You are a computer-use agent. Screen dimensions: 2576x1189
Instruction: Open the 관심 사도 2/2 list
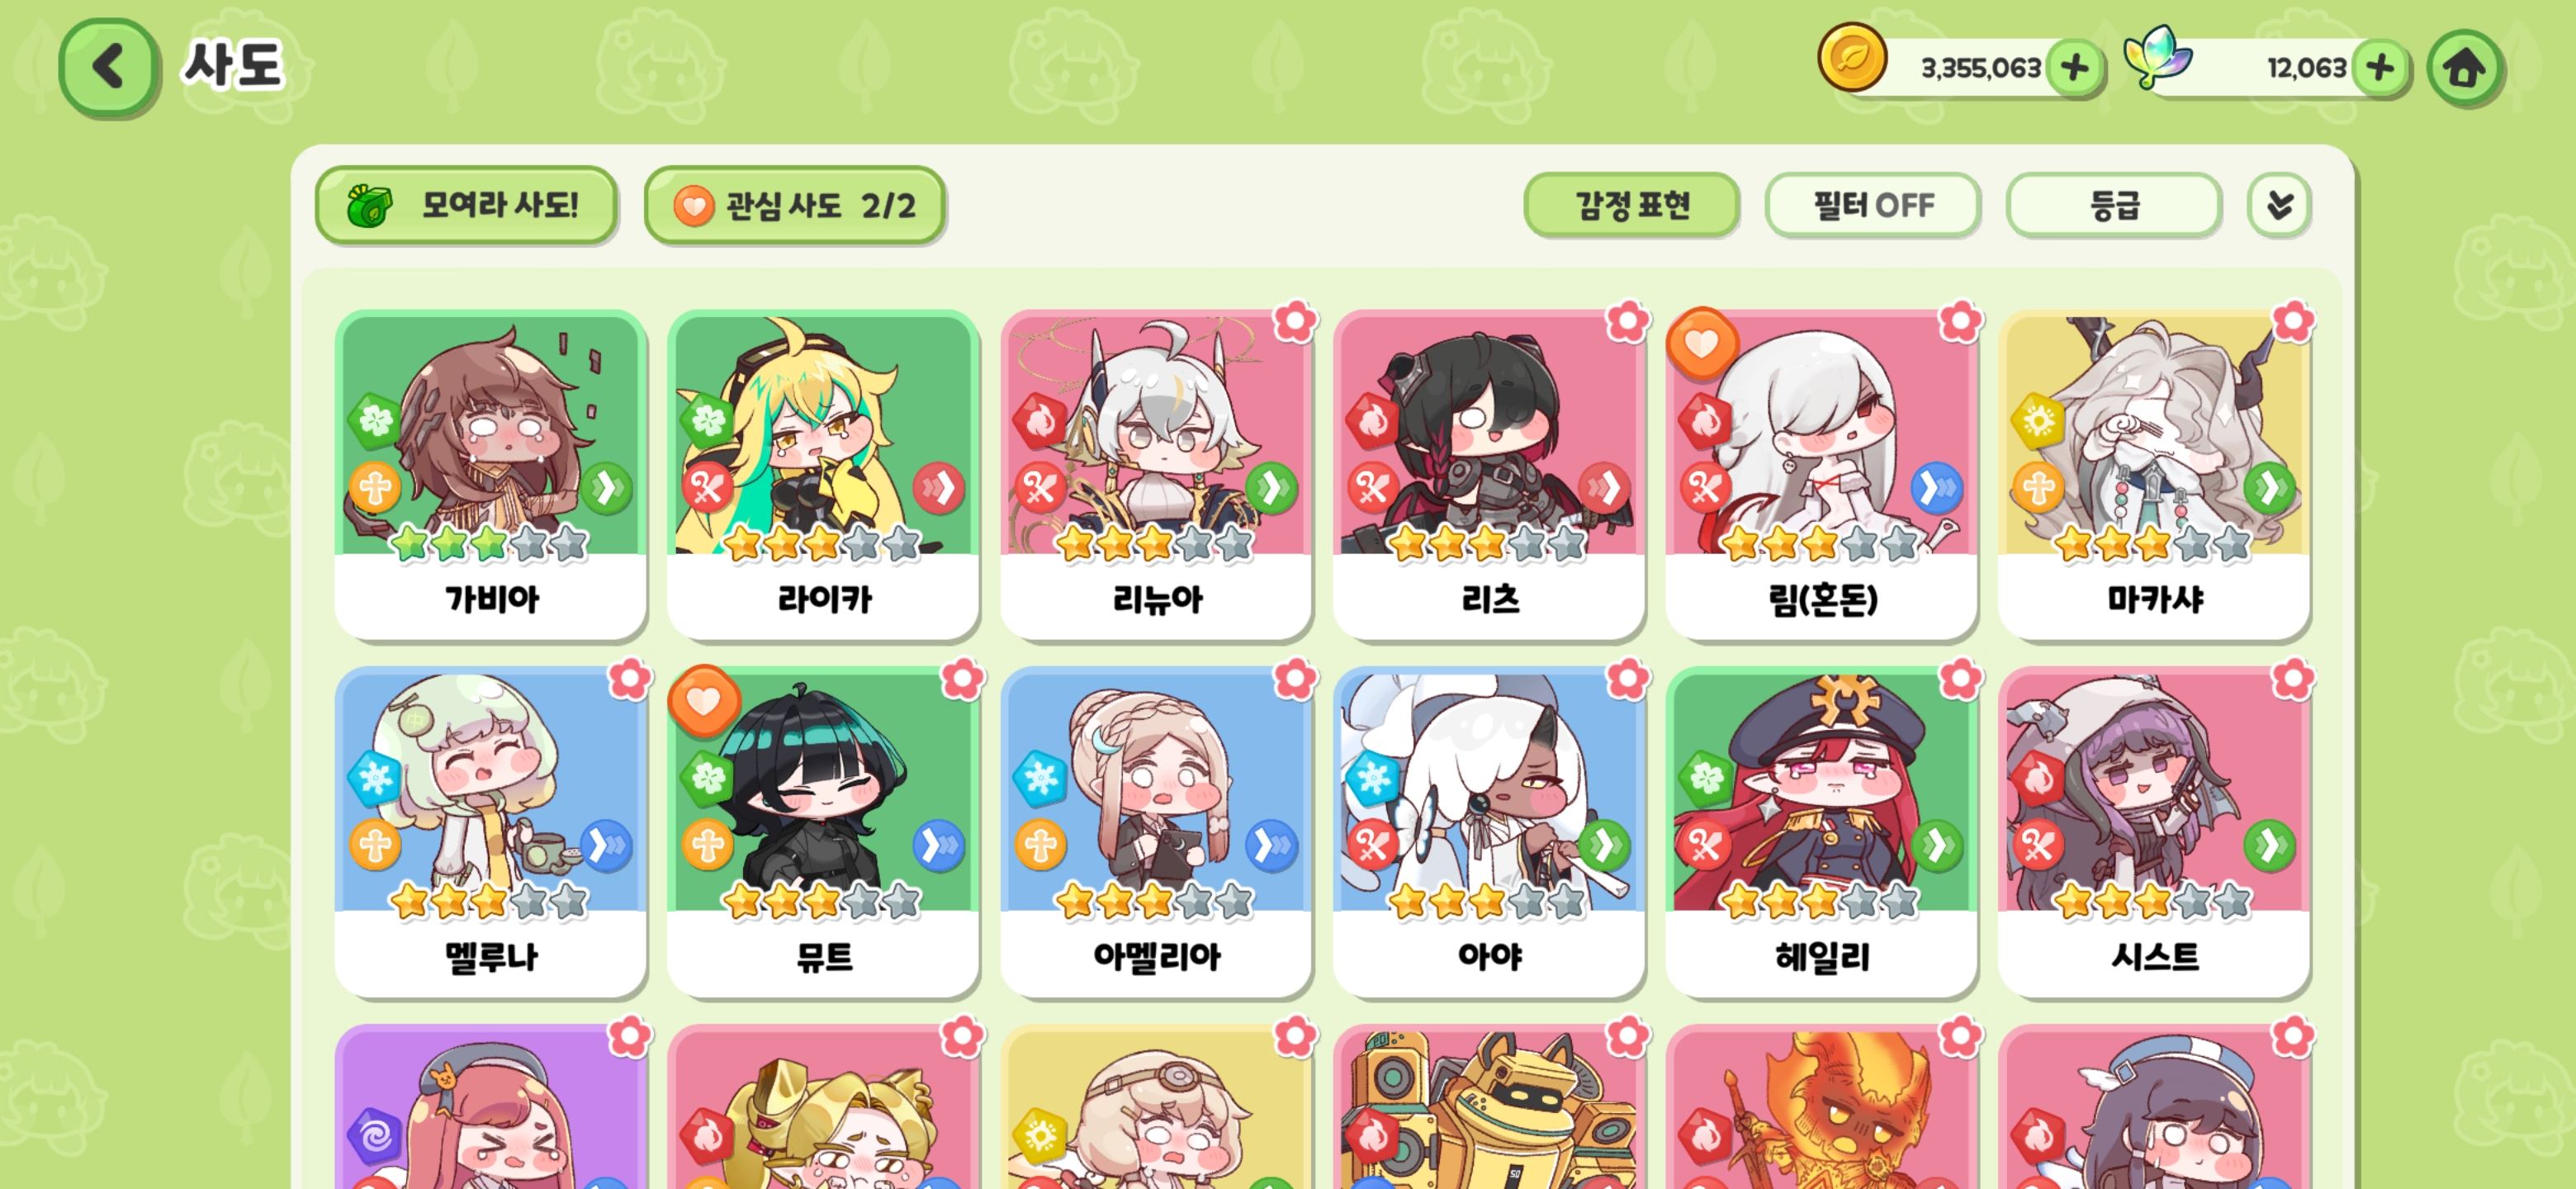coord(795,206)
